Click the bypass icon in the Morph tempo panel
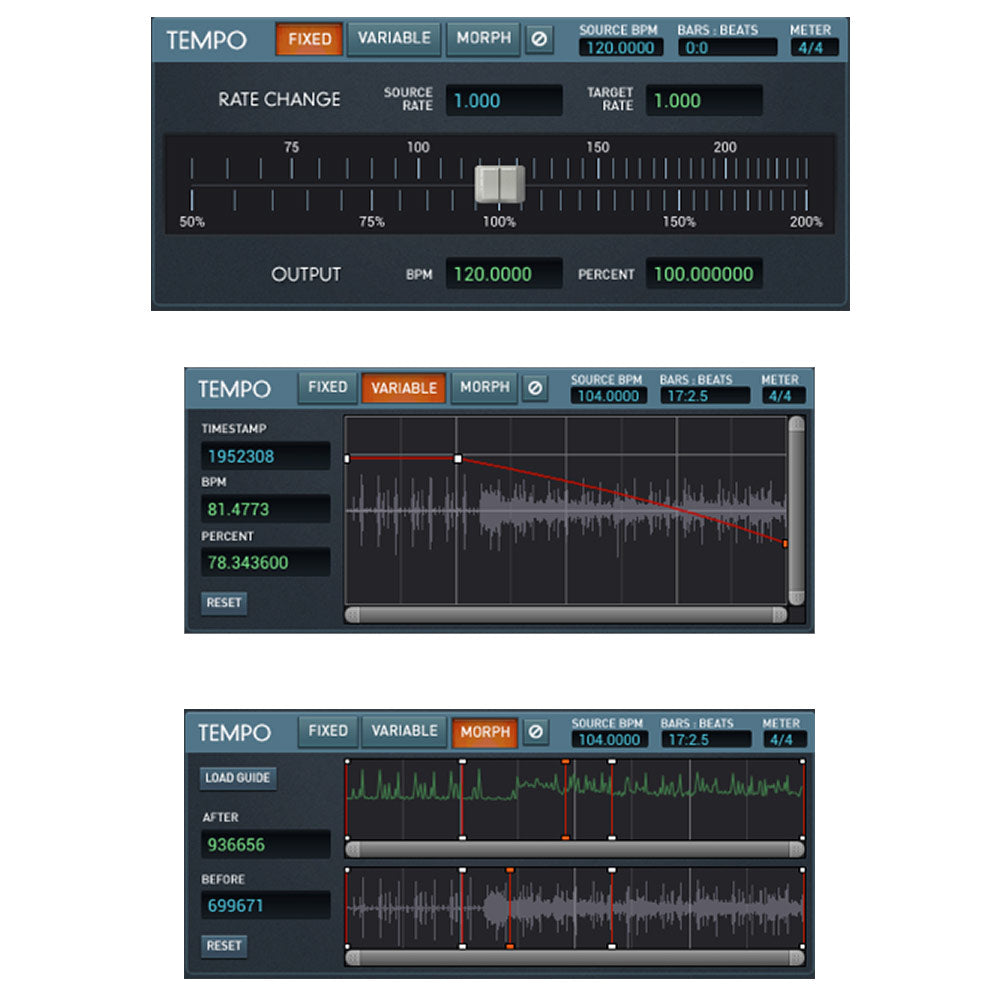 tap(537, 731)
